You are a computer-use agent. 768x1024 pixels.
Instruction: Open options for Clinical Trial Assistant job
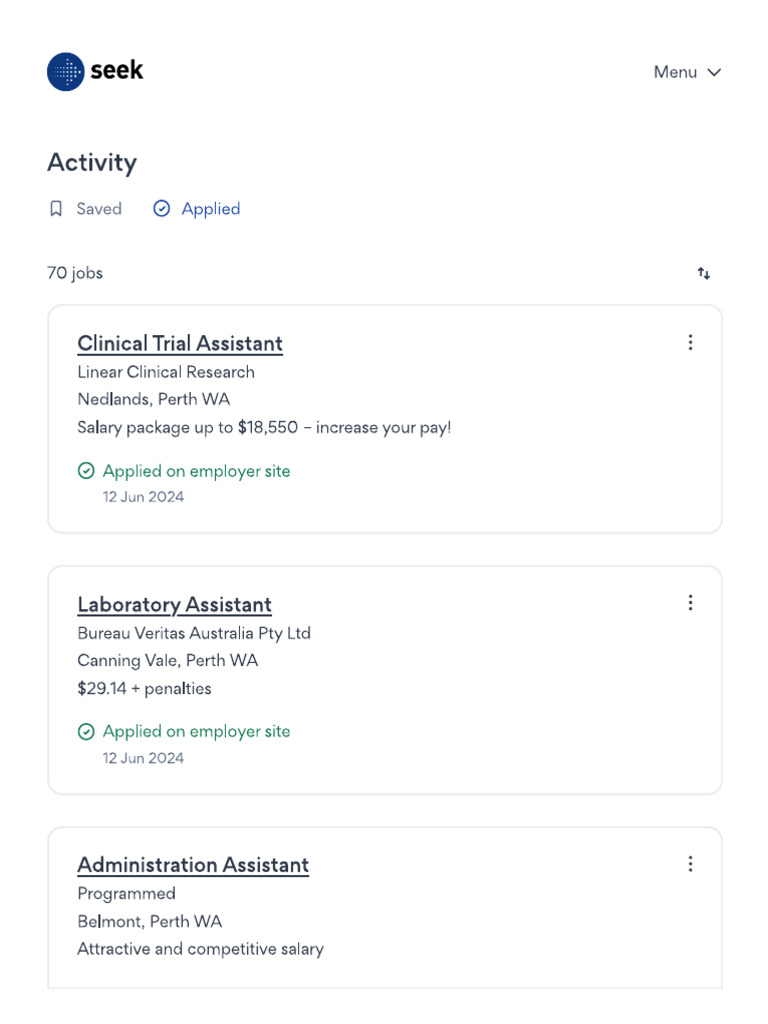click(x=690, y=343)
